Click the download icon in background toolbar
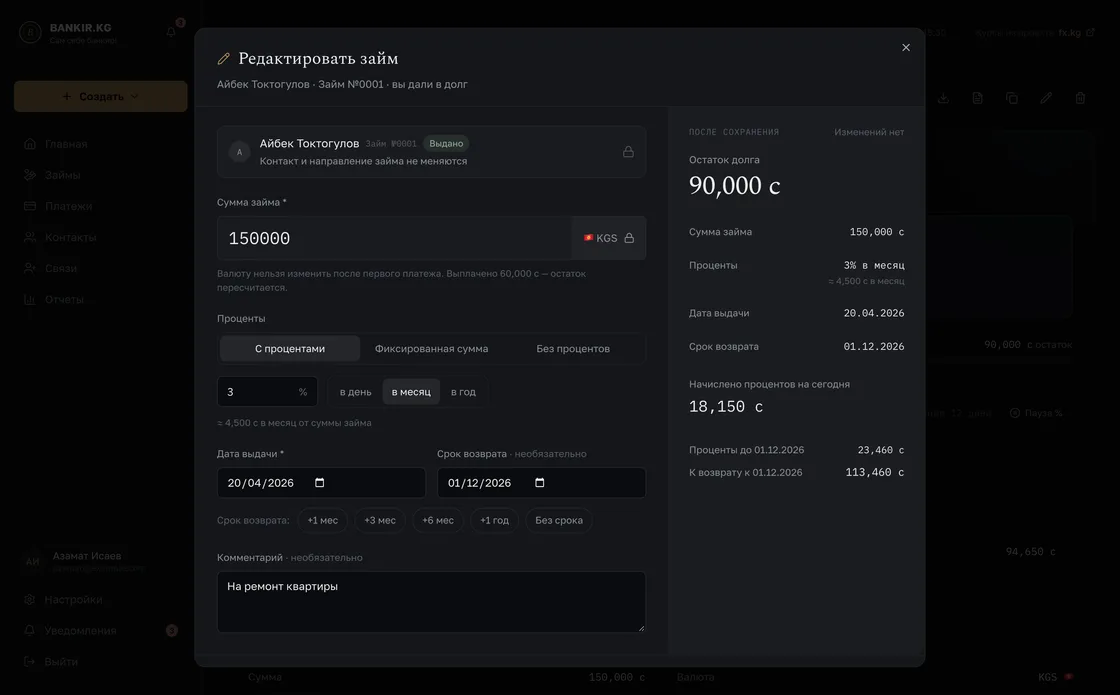This screenshot has height=695, width=1120. (x=943, y=98)
